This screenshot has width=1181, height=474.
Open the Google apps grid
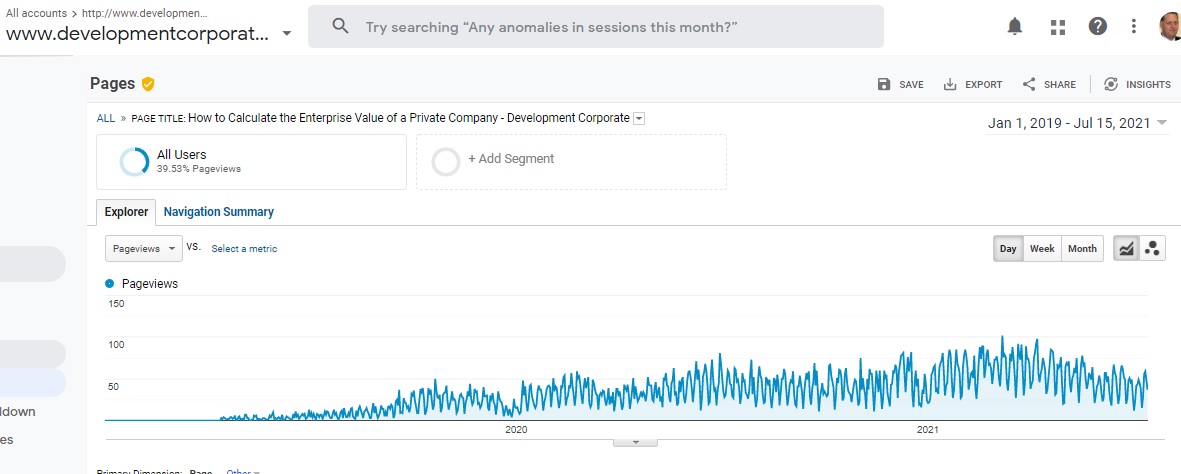pyautogui.click(x=1057, y=26)
